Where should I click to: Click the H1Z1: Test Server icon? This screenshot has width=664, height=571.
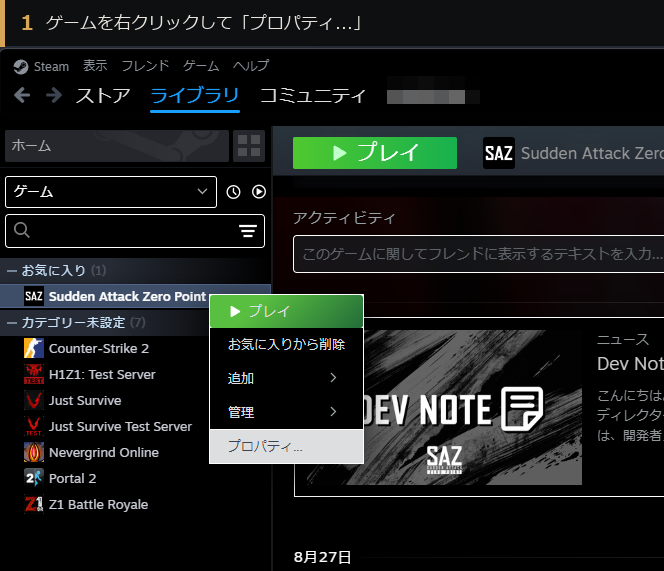(x=34, y=374)
